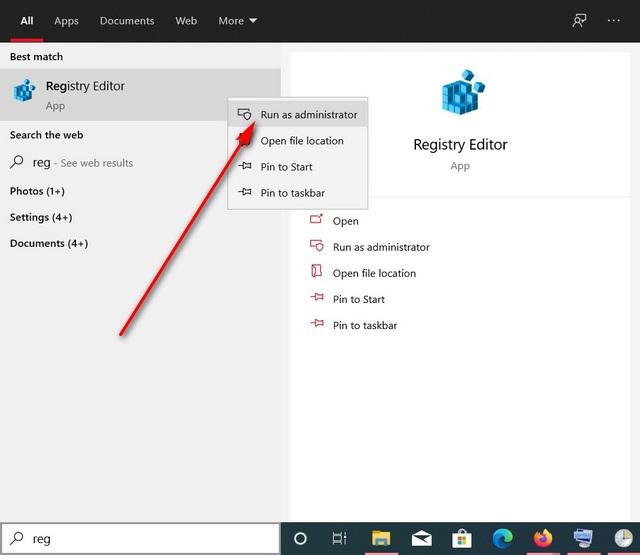Launch Firefox from taskbar
The image size is (640, 555).
tap(543, 538)
